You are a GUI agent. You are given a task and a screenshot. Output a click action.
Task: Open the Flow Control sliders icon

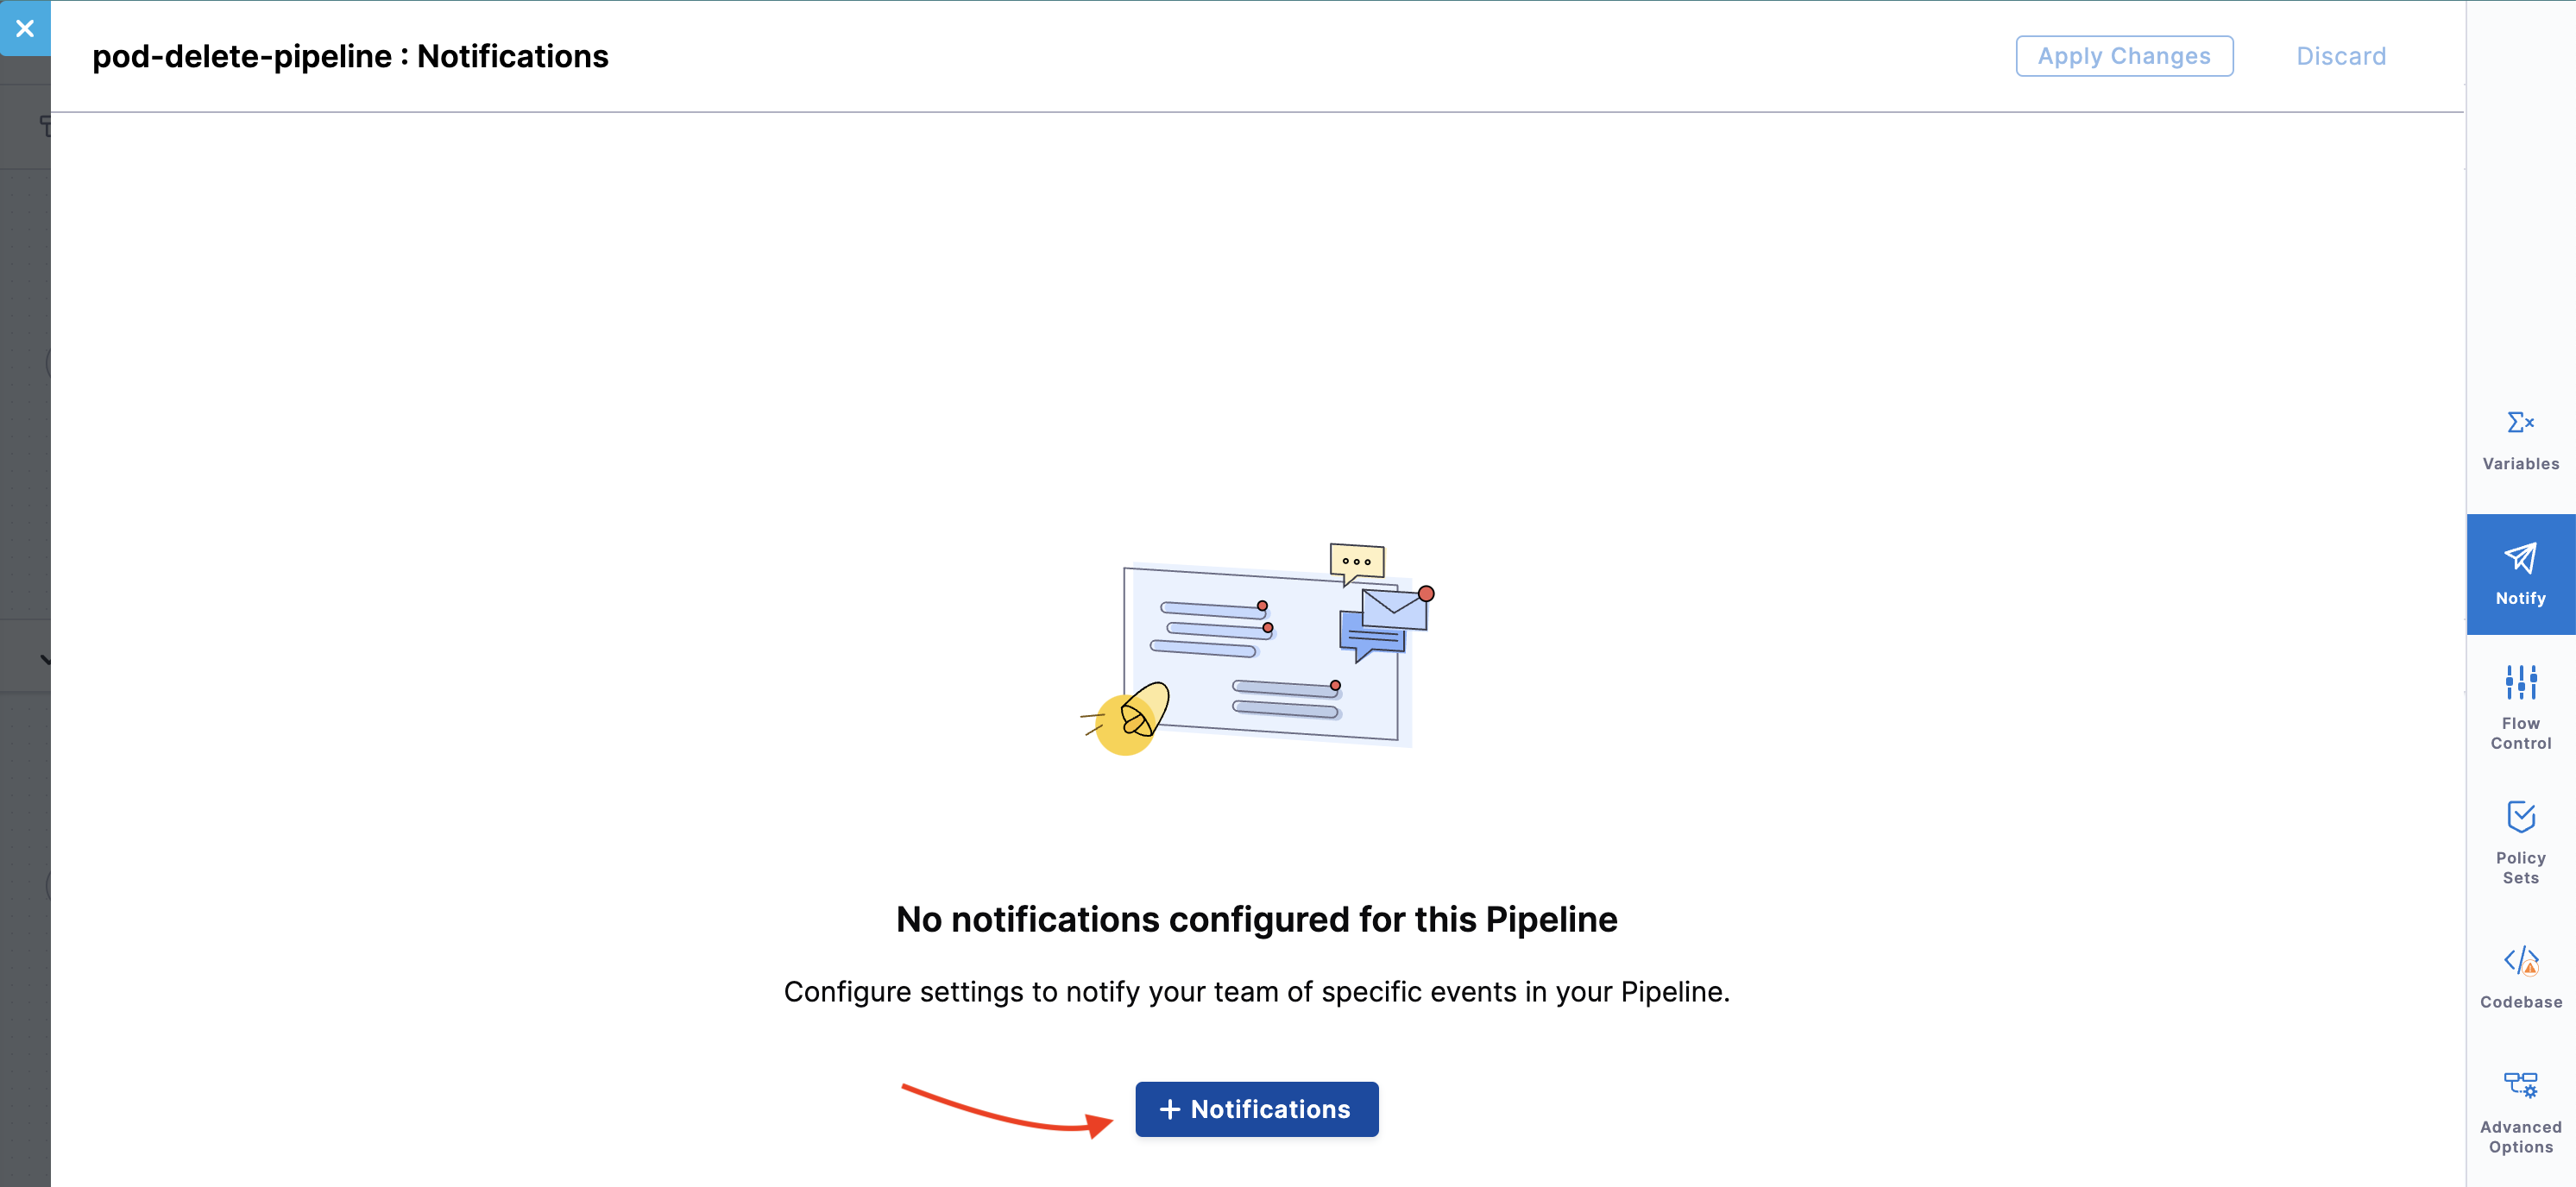pos(2520,682)
